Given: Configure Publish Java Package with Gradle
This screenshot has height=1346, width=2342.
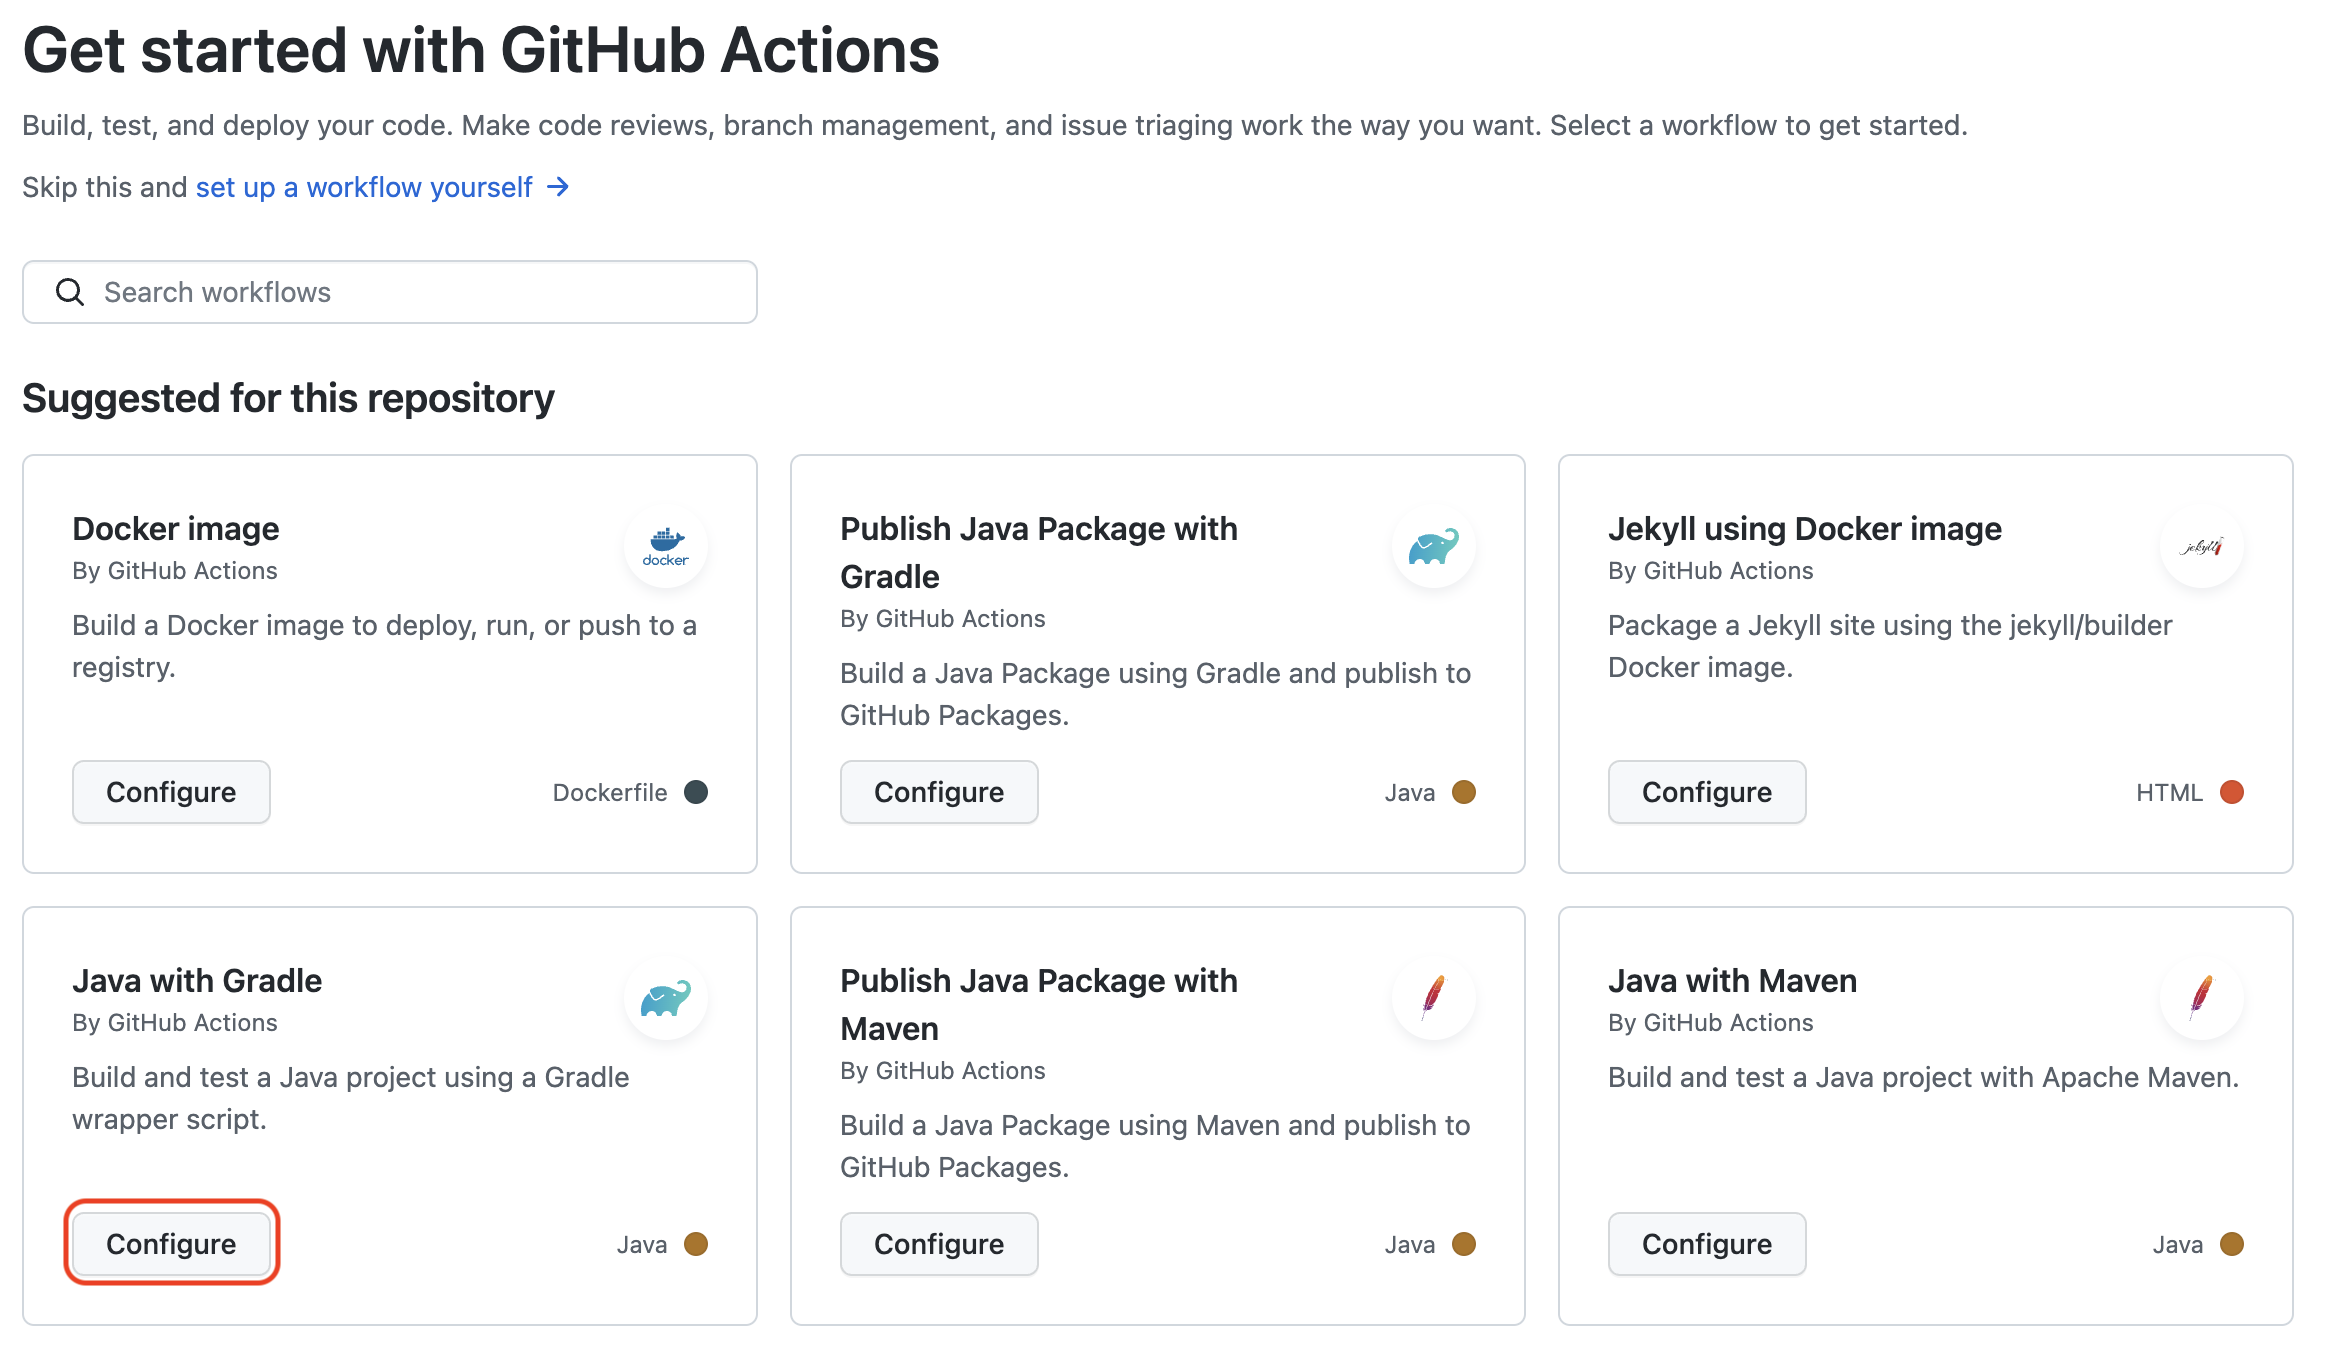Looking at the screenshot, I should point(939,792).
